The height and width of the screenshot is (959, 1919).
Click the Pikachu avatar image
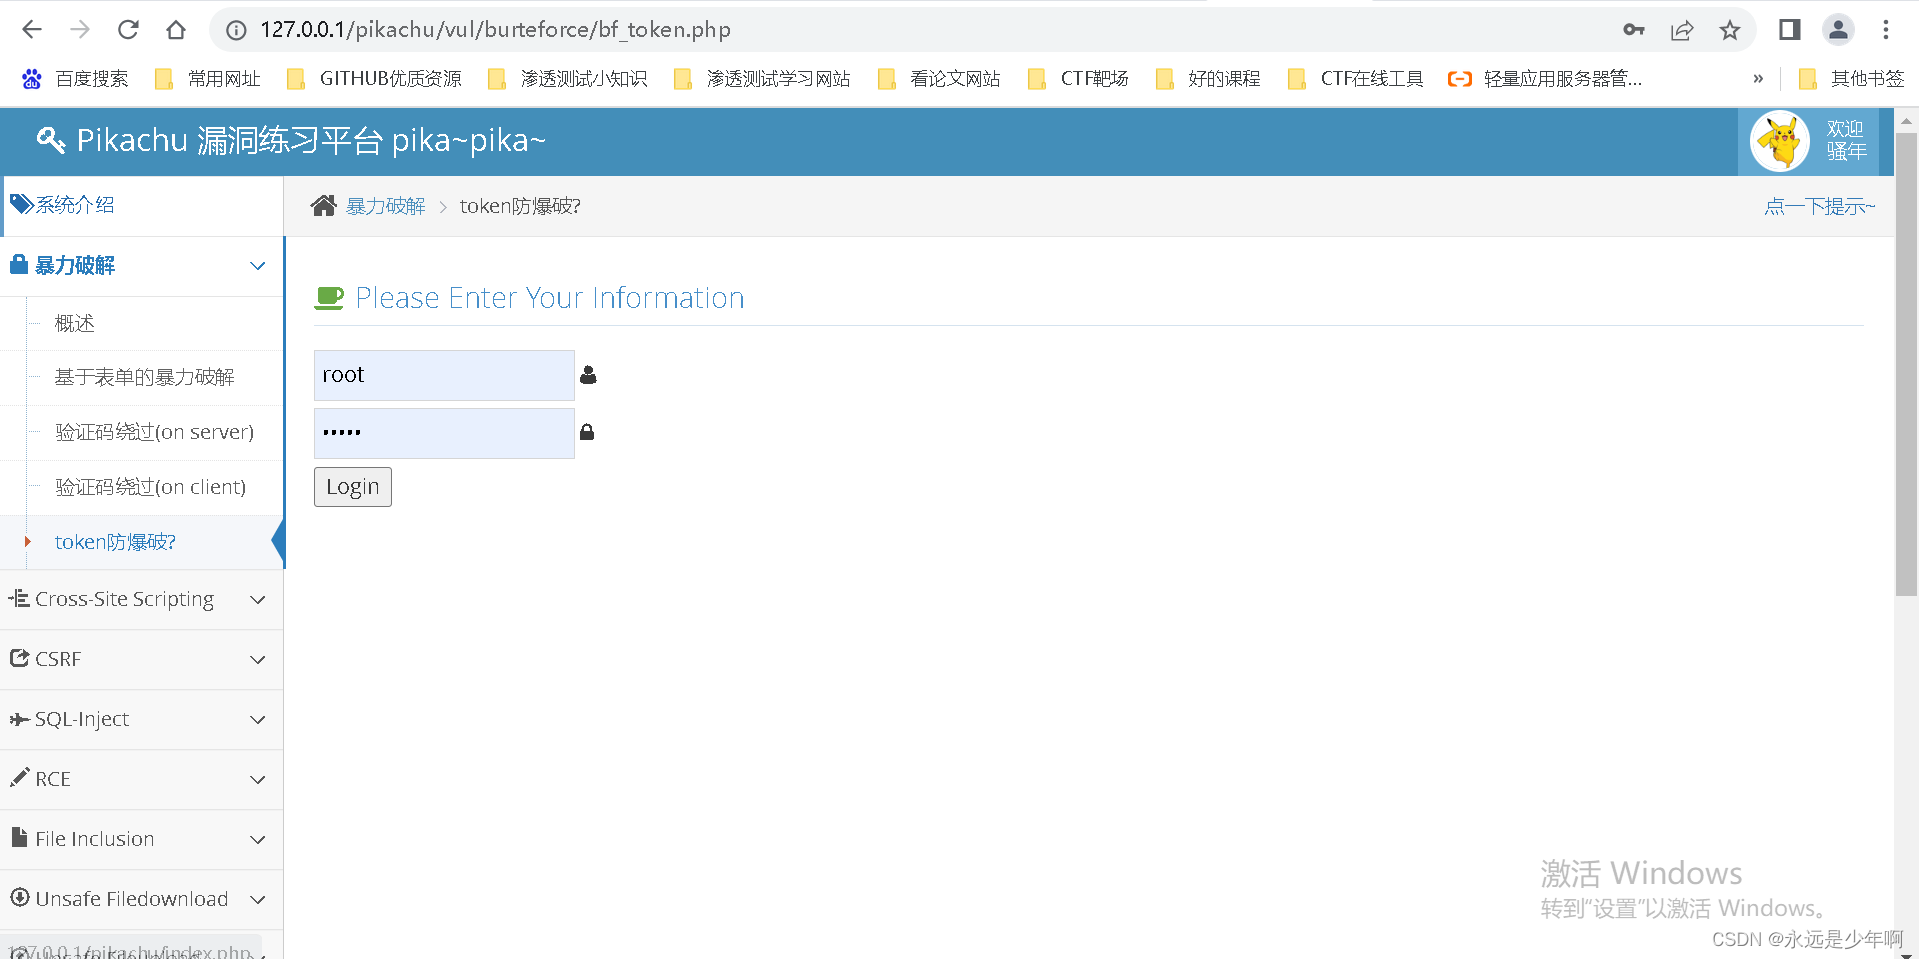click(1780, 141)
